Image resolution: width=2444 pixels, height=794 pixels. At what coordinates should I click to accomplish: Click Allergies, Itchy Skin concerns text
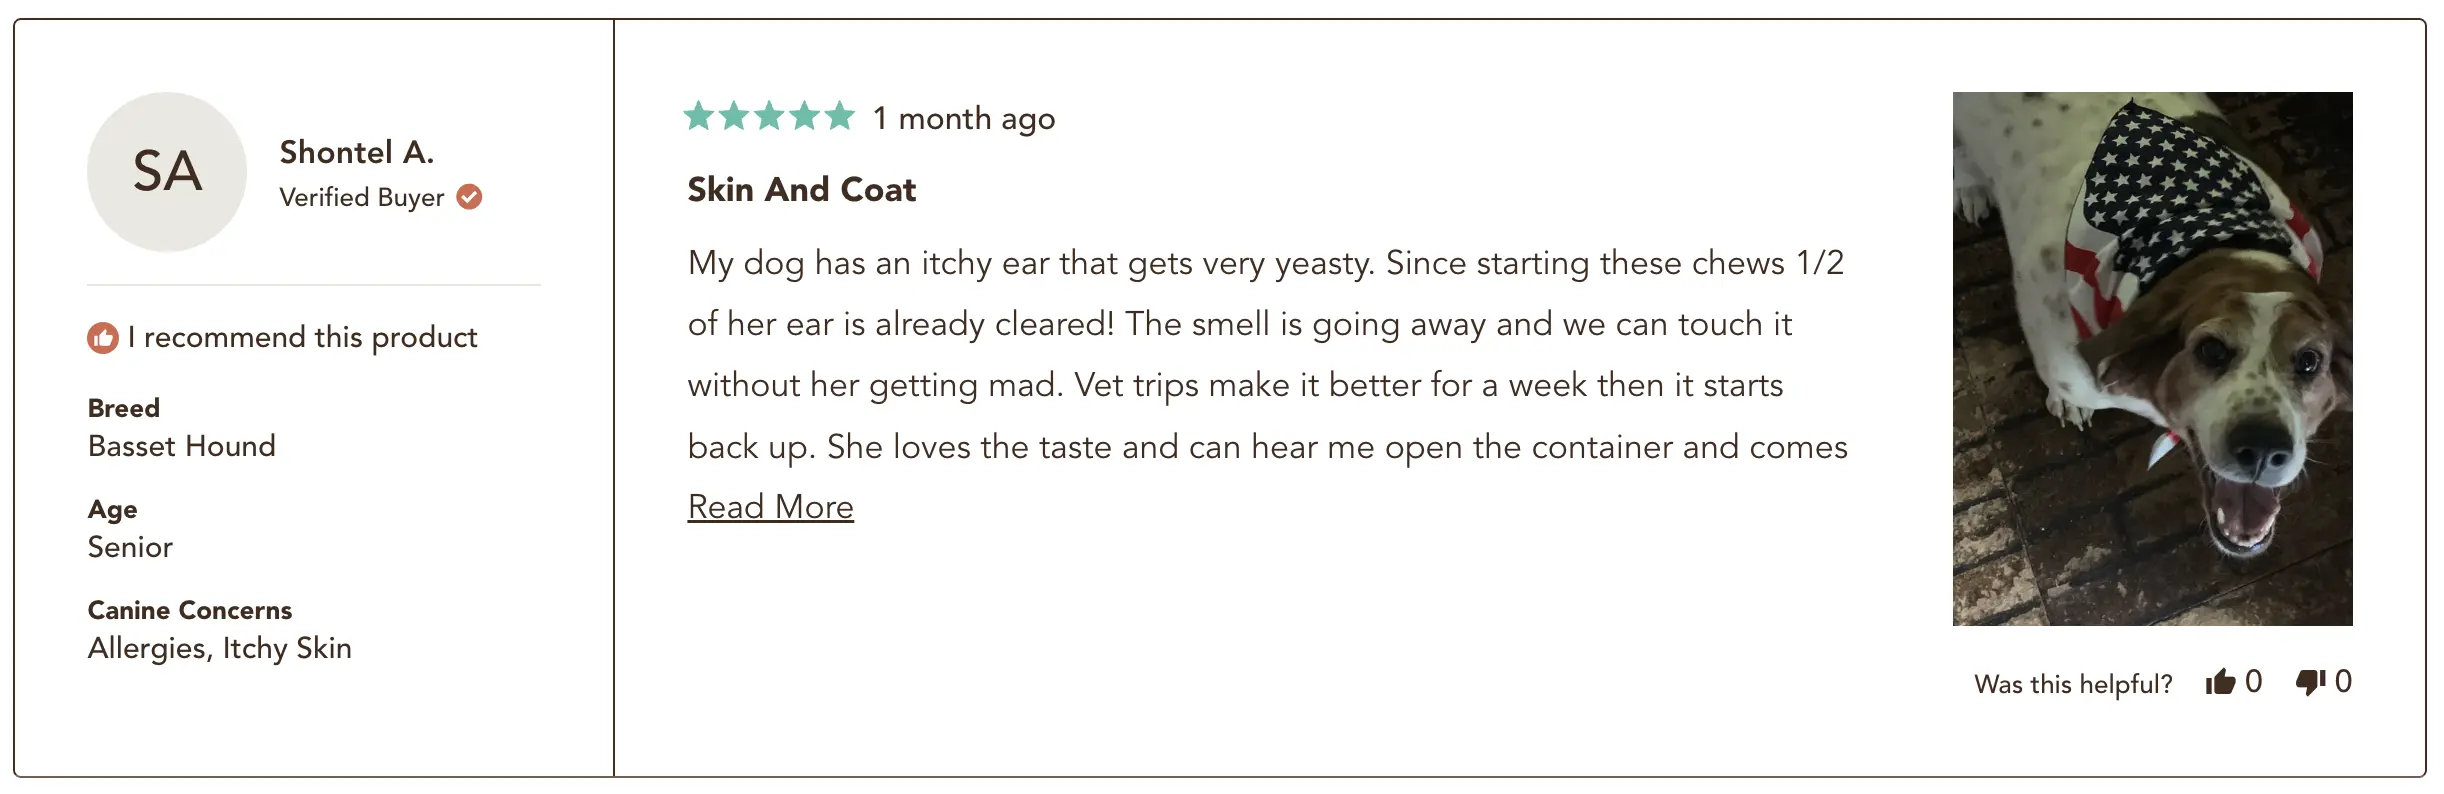point(219,649)
